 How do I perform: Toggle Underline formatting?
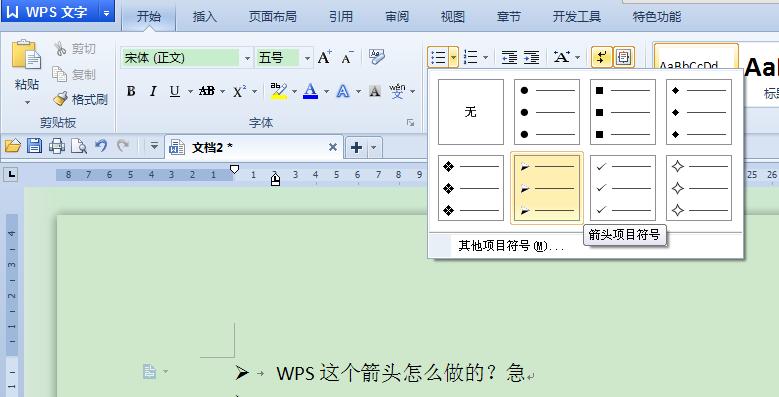click(174, 91)
